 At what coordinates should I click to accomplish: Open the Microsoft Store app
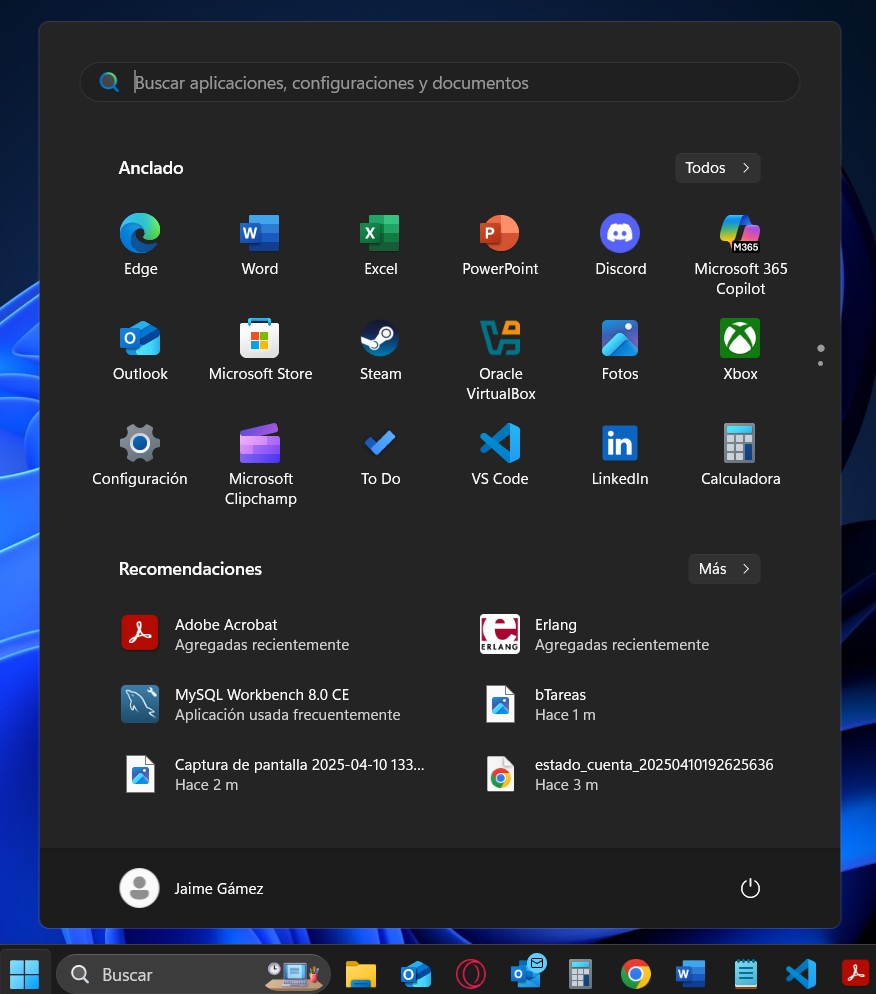coord(260,350)
